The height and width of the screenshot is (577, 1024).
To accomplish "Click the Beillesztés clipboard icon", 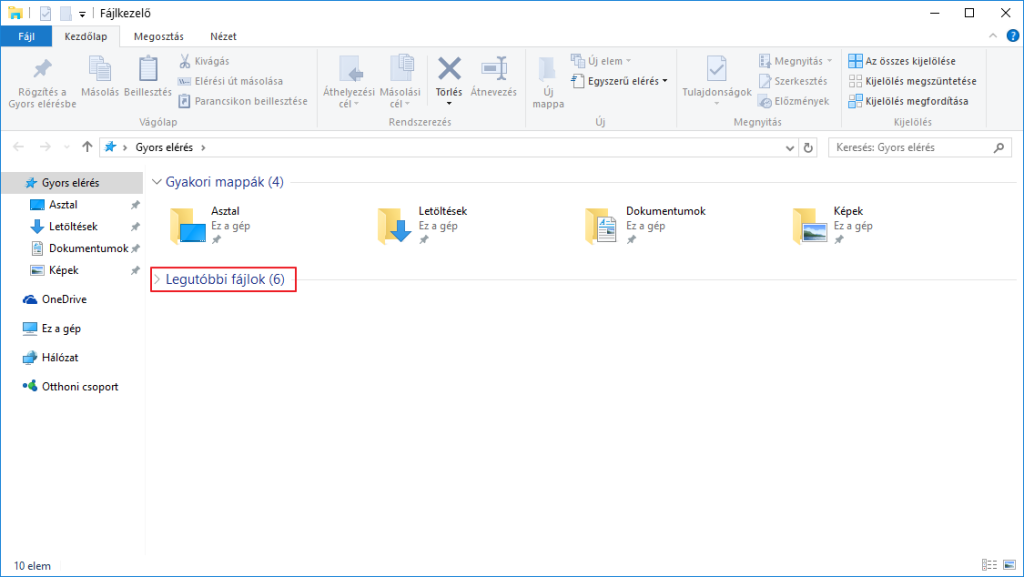I will [148, 69].
